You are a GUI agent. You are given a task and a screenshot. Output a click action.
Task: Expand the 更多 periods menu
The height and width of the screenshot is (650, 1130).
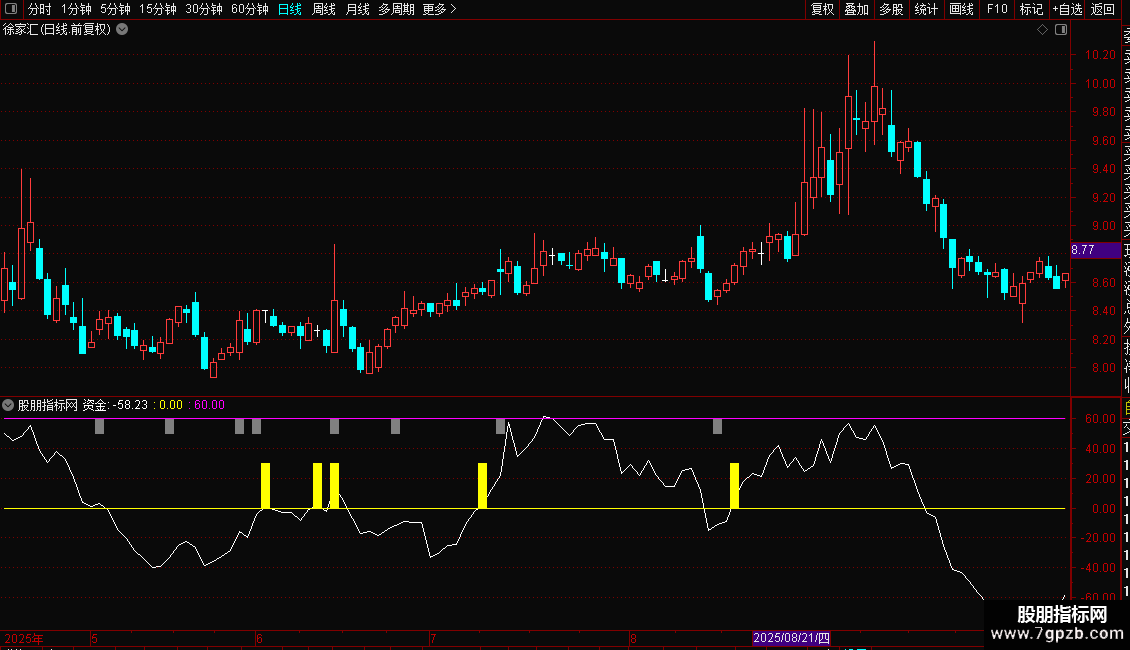(440, 9)
